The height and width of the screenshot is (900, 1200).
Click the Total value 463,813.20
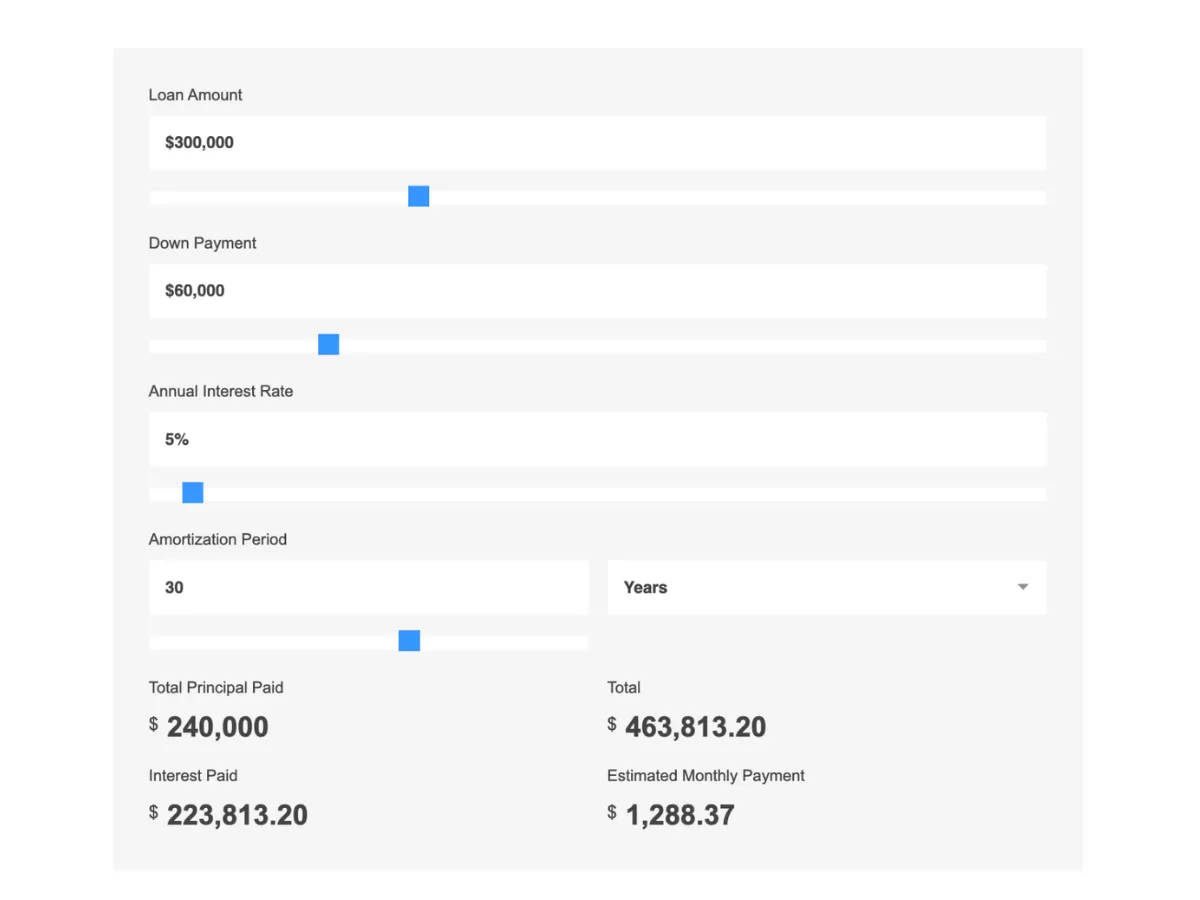pos(695,727)
